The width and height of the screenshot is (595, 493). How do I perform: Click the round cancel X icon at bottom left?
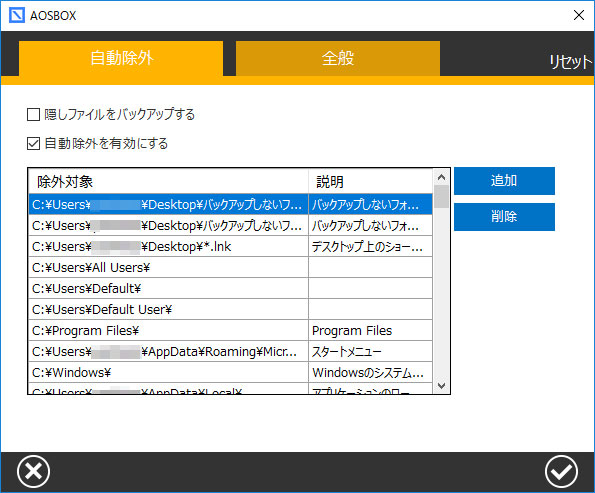click(x=33, y=472)
